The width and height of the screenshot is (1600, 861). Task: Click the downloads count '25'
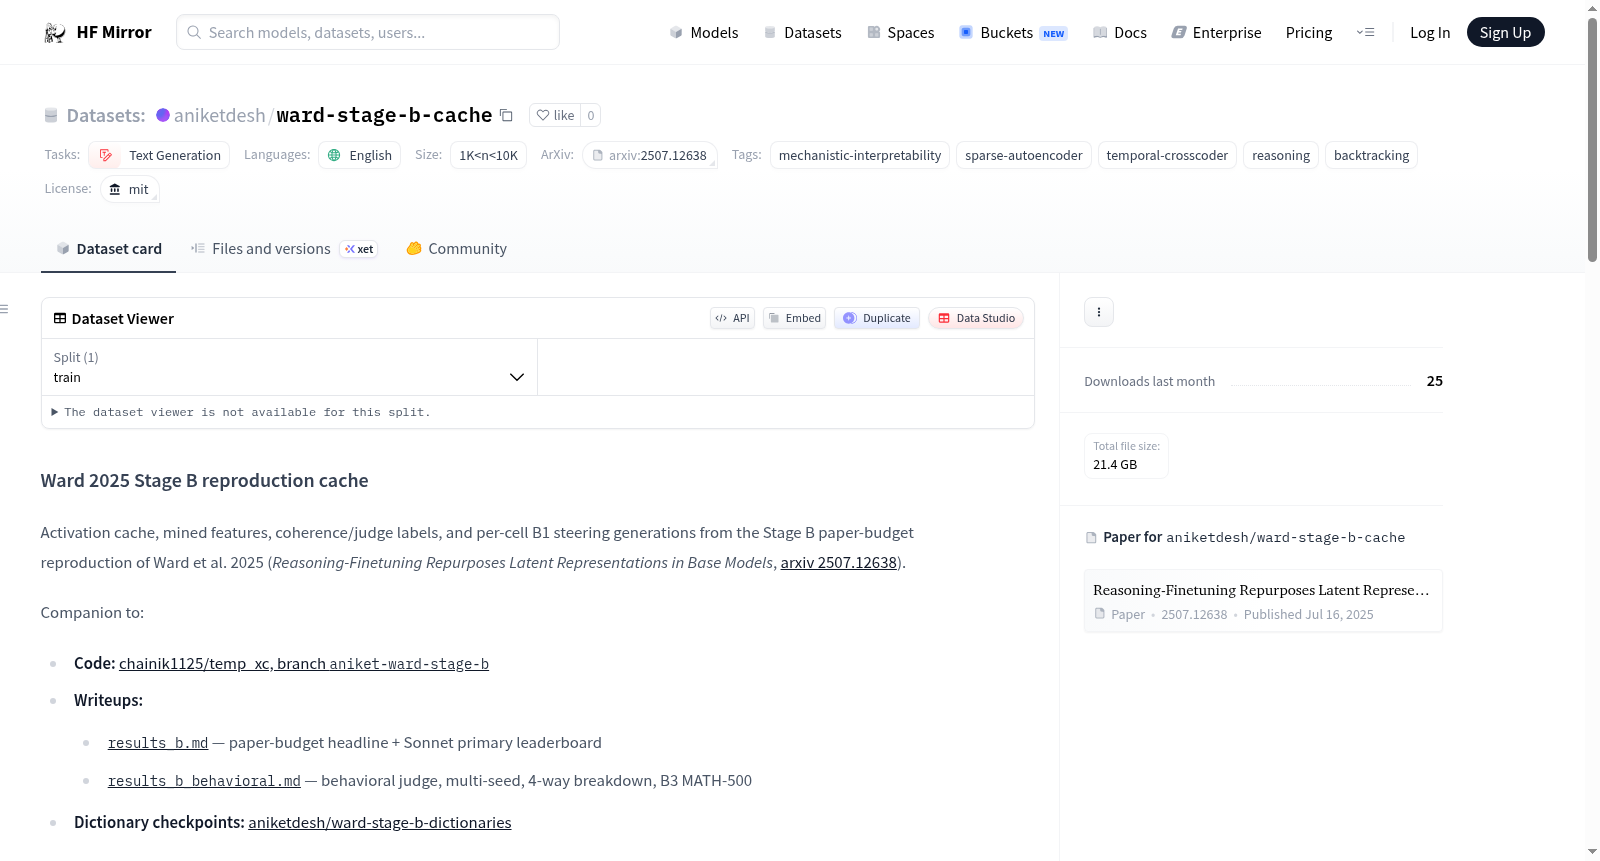(x=1435, y=381)
